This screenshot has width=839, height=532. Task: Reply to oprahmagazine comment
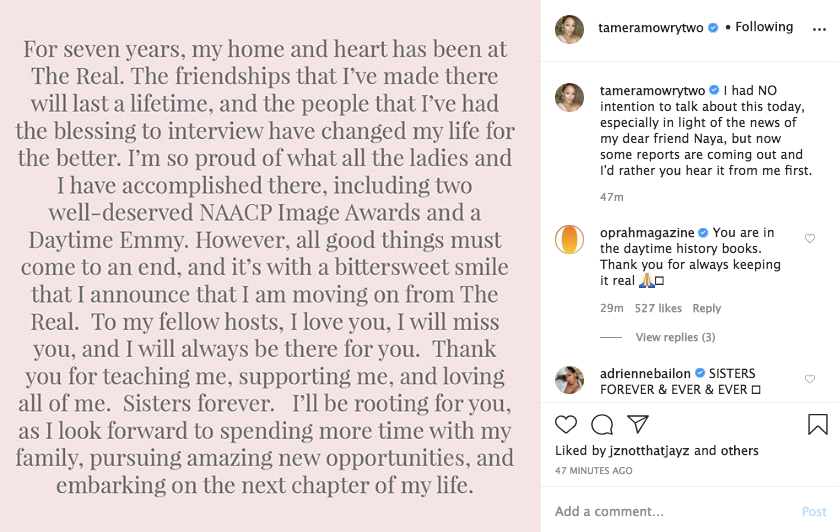(x=706, y=309)
